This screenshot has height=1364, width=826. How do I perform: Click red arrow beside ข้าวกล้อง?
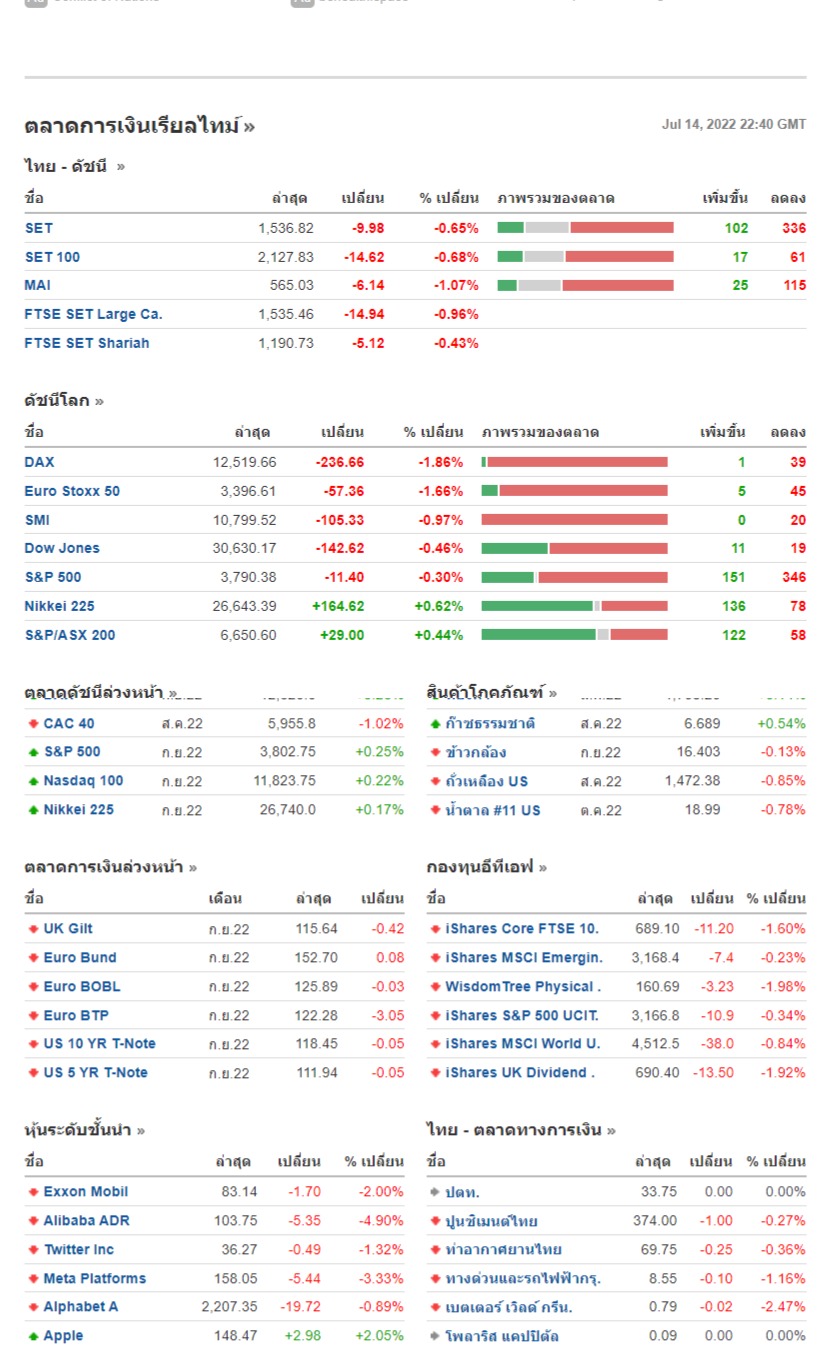(x=435, y=752)
